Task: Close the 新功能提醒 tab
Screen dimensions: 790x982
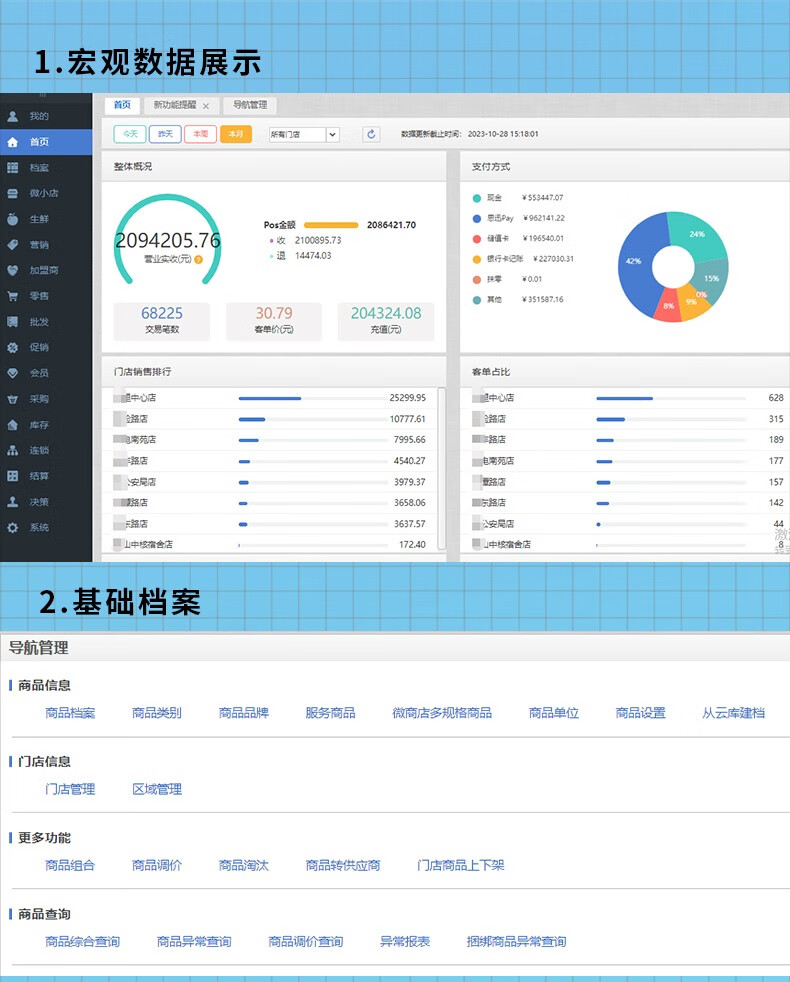Action: (x=206, y=106)
